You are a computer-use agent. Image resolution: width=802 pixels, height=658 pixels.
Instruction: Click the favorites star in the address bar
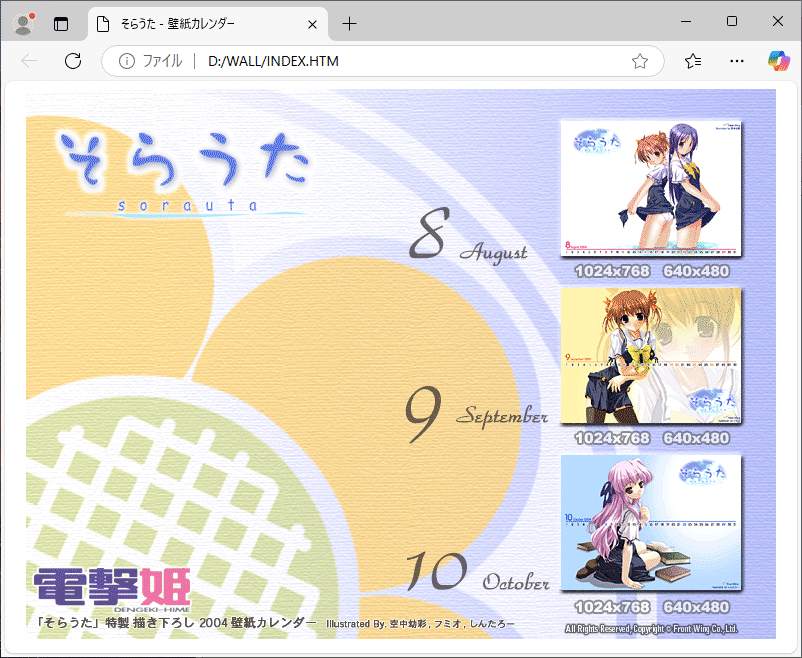(x=639, y=61)
